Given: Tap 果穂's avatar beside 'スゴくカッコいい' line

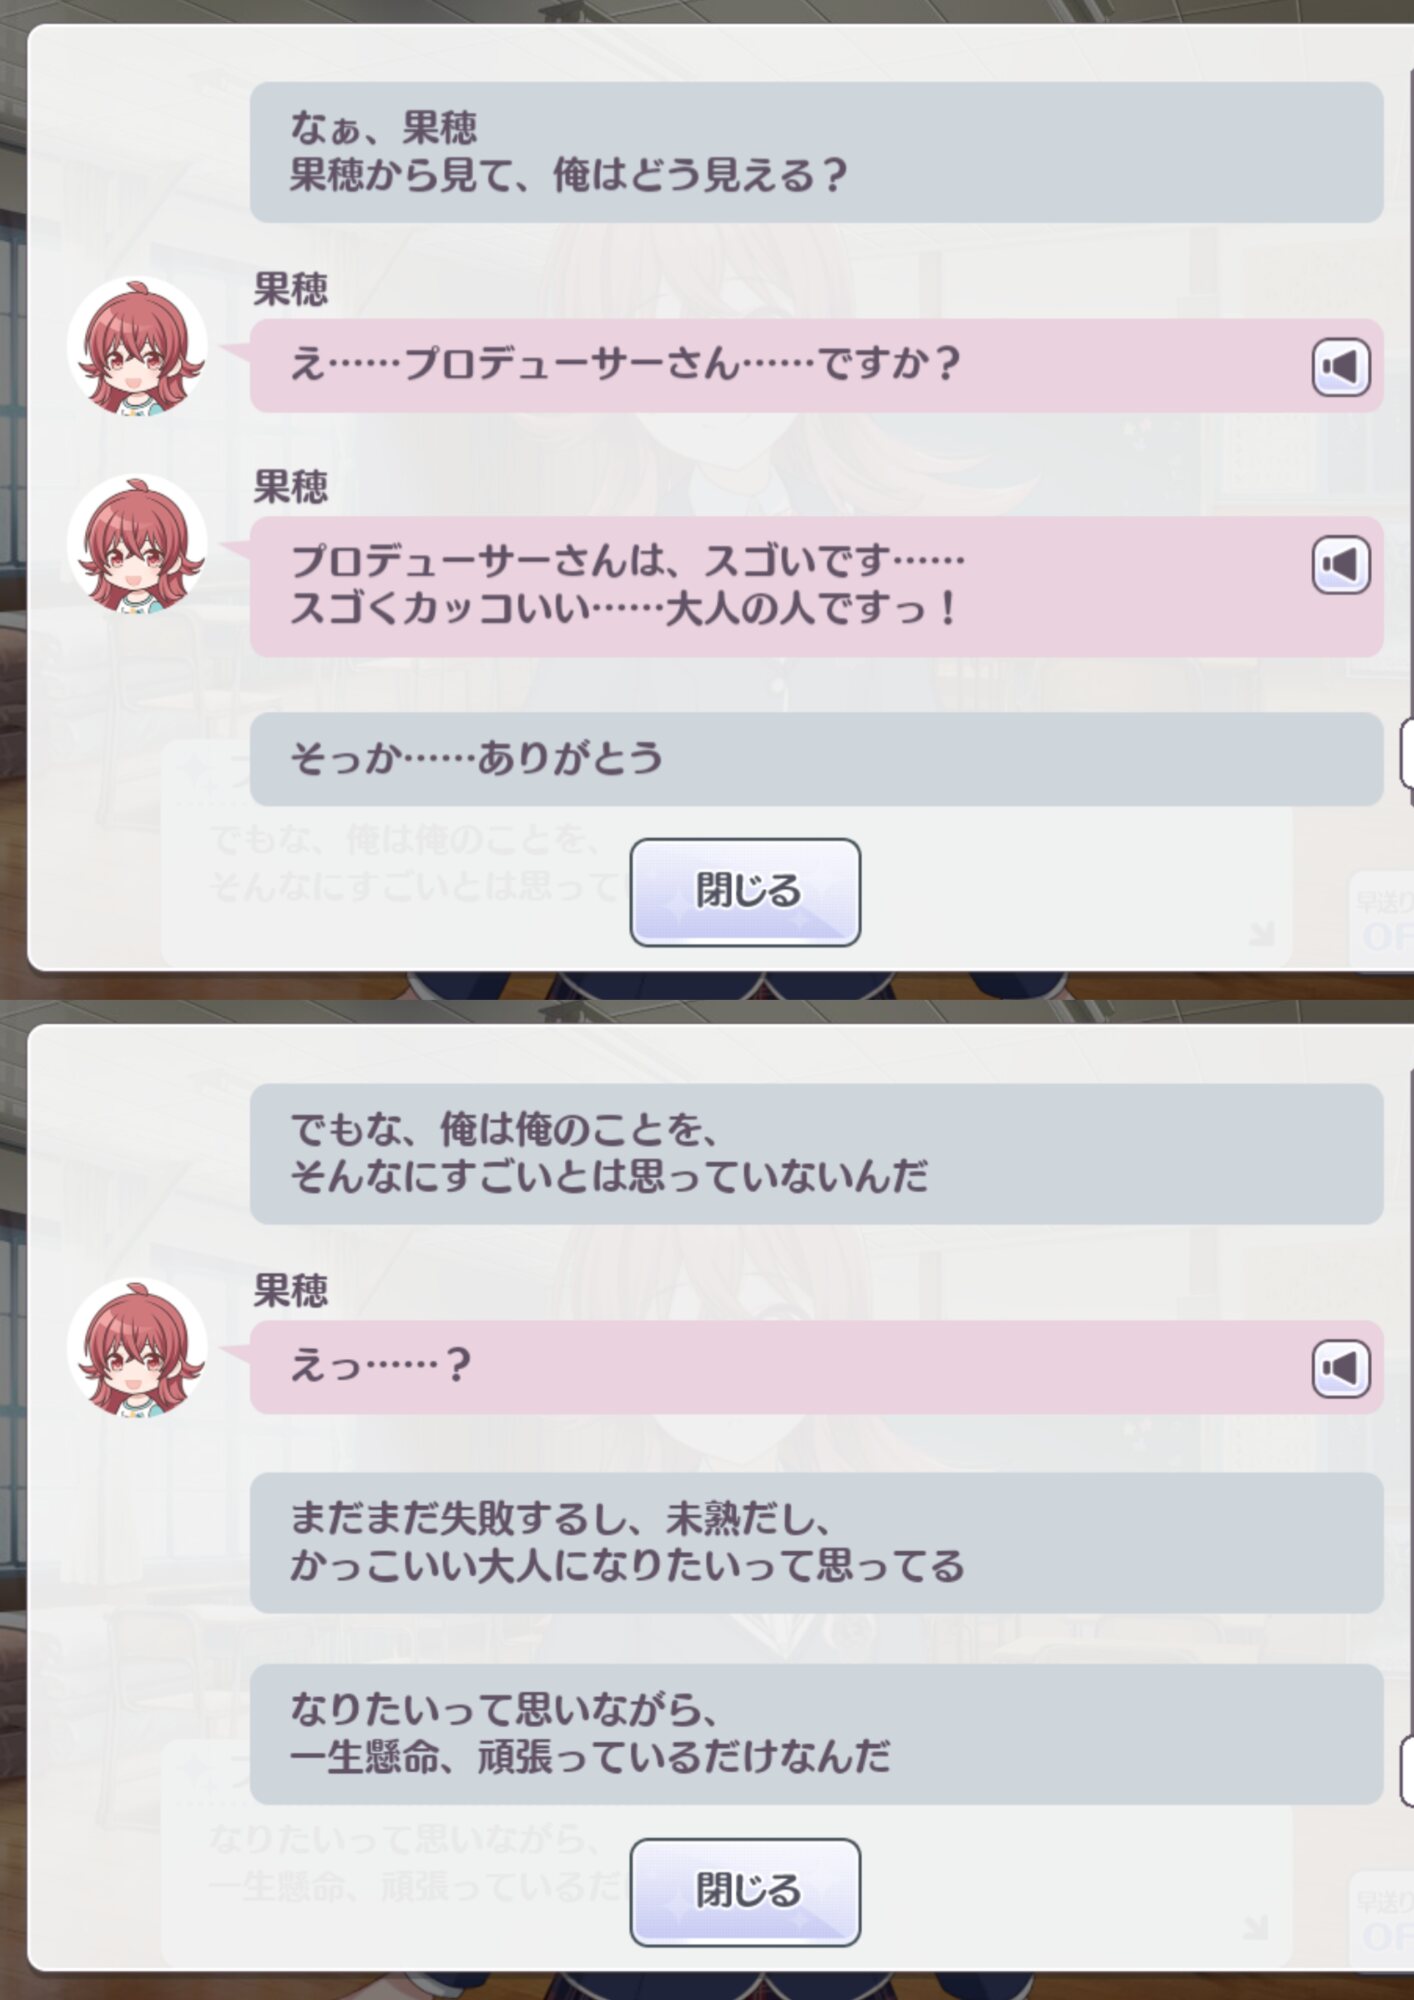Looking at the screenshot, I should [x=137, y=544].
